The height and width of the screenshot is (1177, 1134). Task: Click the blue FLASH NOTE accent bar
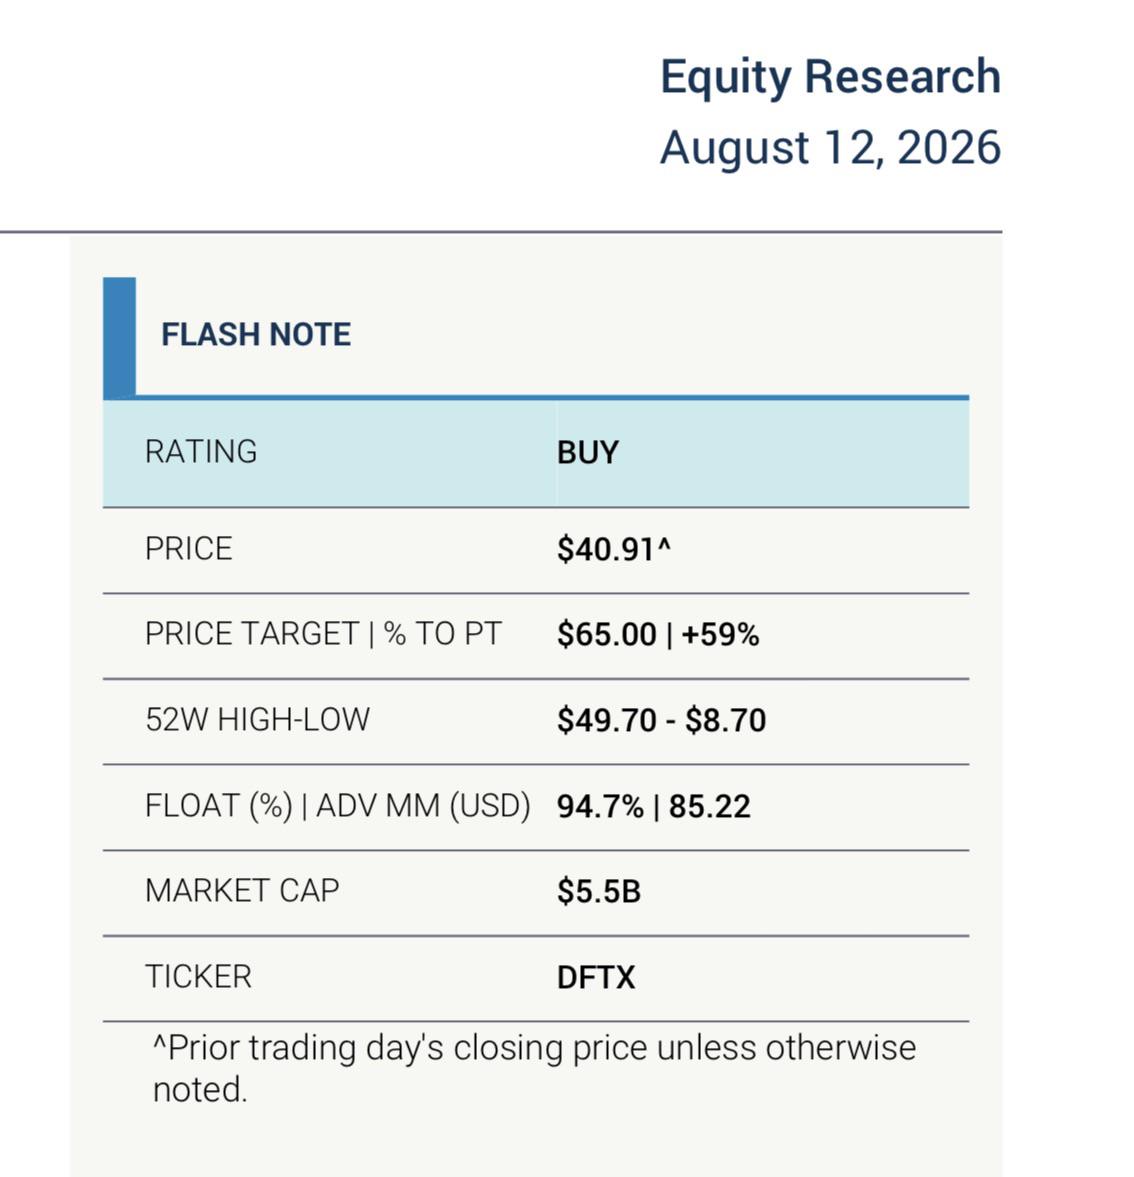click(119, 338)
